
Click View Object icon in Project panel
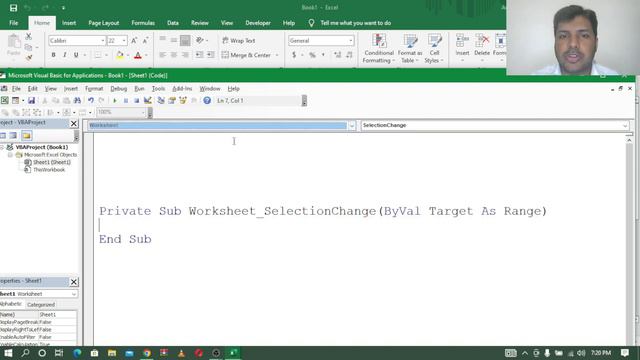tap(13, 136)
